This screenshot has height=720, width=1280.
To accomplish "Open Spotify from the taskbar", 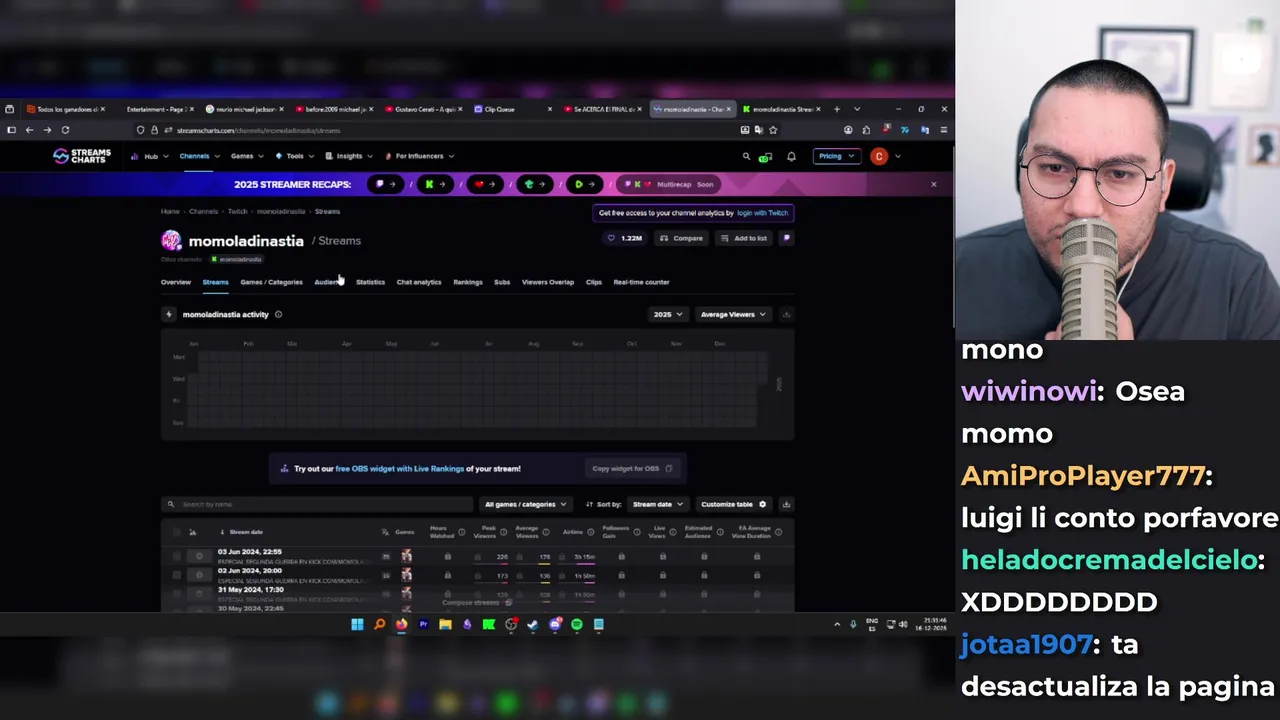I will click(x=577, y=624).
